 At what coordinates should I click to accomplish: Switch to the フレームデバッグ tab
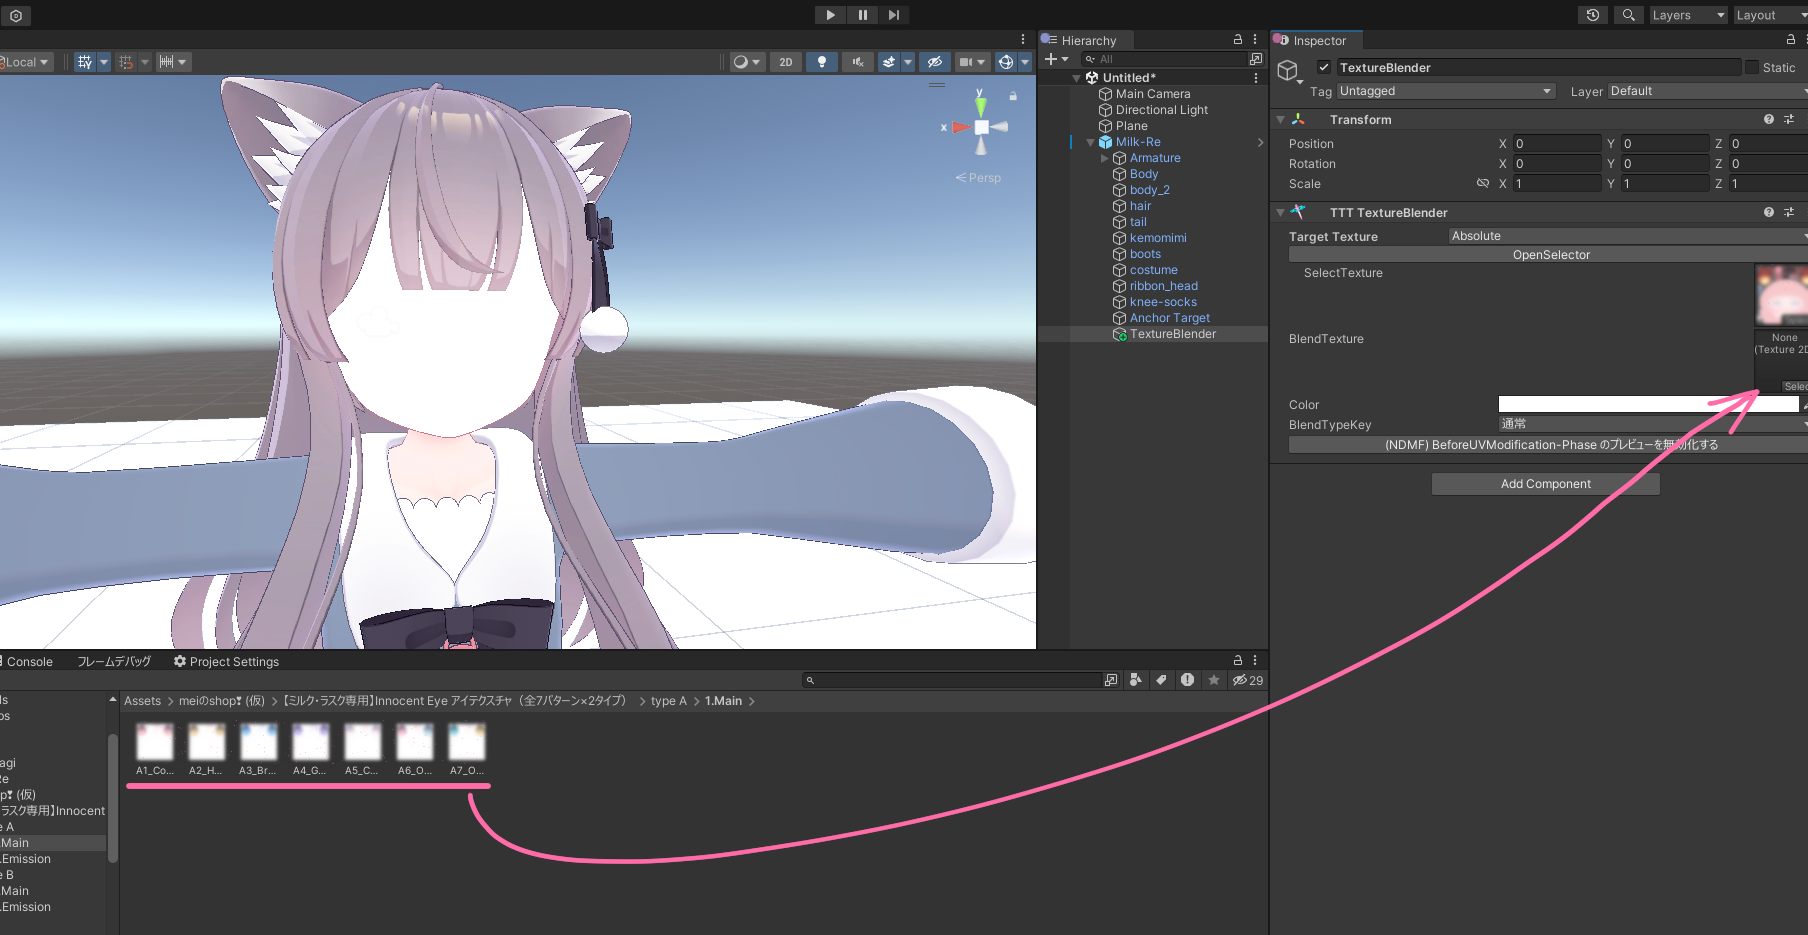[113, 661]
